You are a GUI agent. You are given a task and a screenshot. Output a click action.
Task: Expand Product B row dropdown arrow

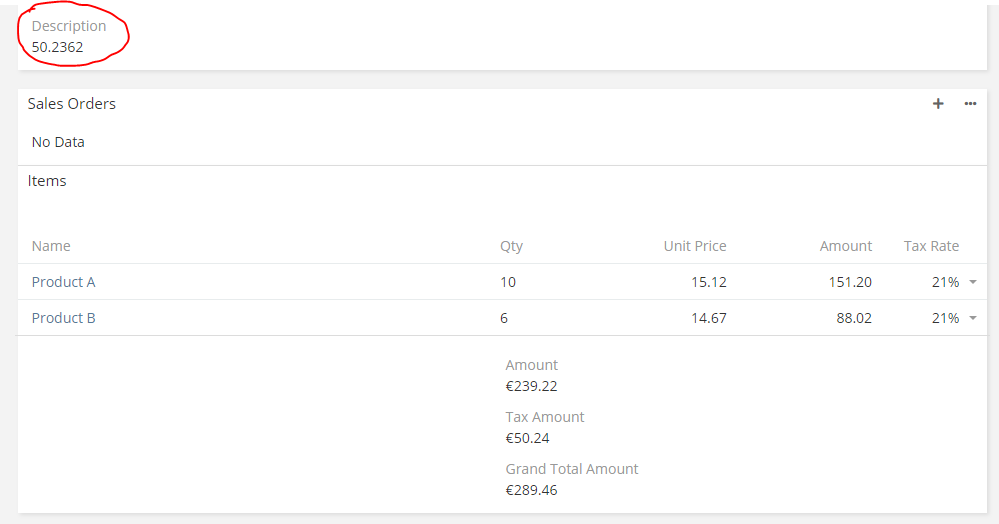[973, 319]
